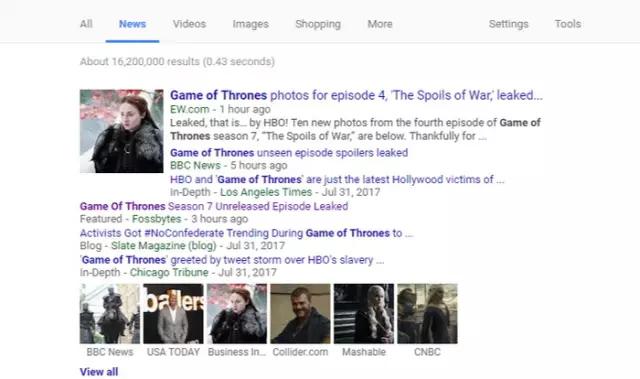The width and height of the screenshot is (640, 379).
Task: Click the CNBC thumbnail image
Action: click(x=427, y=313)
